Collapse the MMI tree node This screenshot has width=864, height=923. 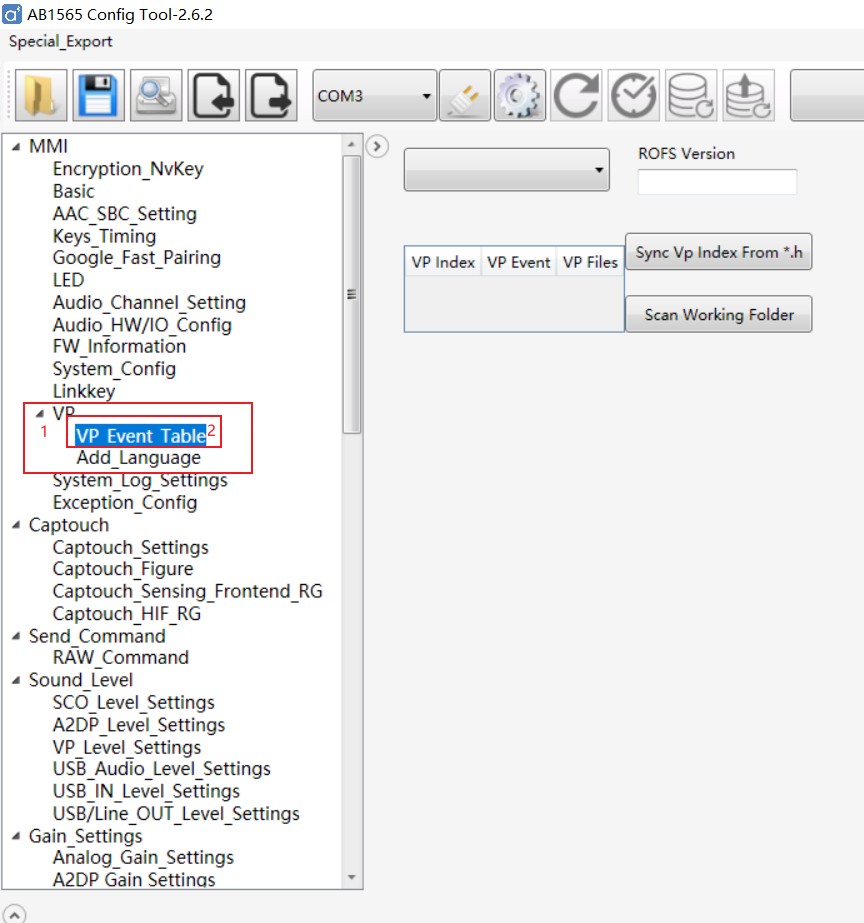coord(16,147)
